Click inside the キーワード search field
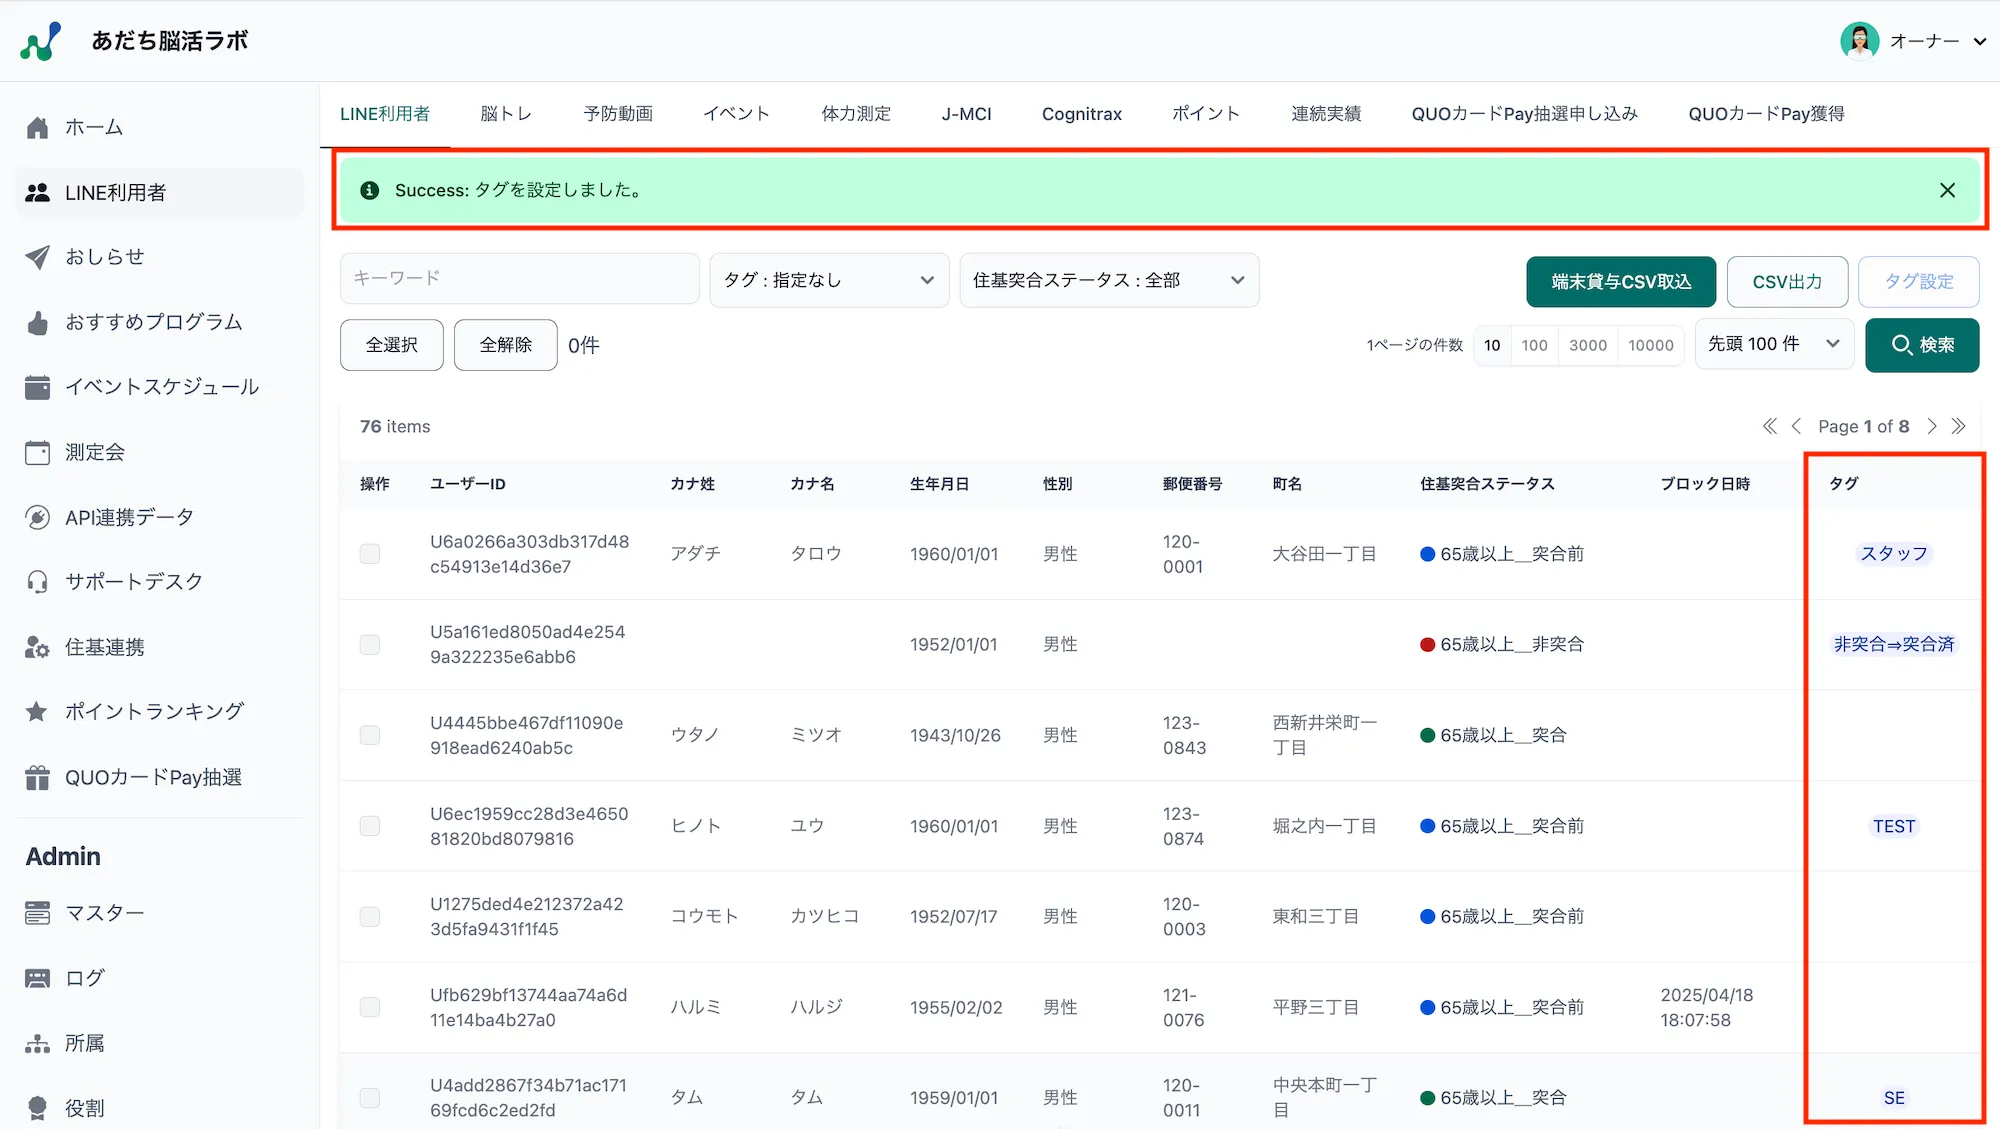Screen dimensions: 2000x1129 519,278
